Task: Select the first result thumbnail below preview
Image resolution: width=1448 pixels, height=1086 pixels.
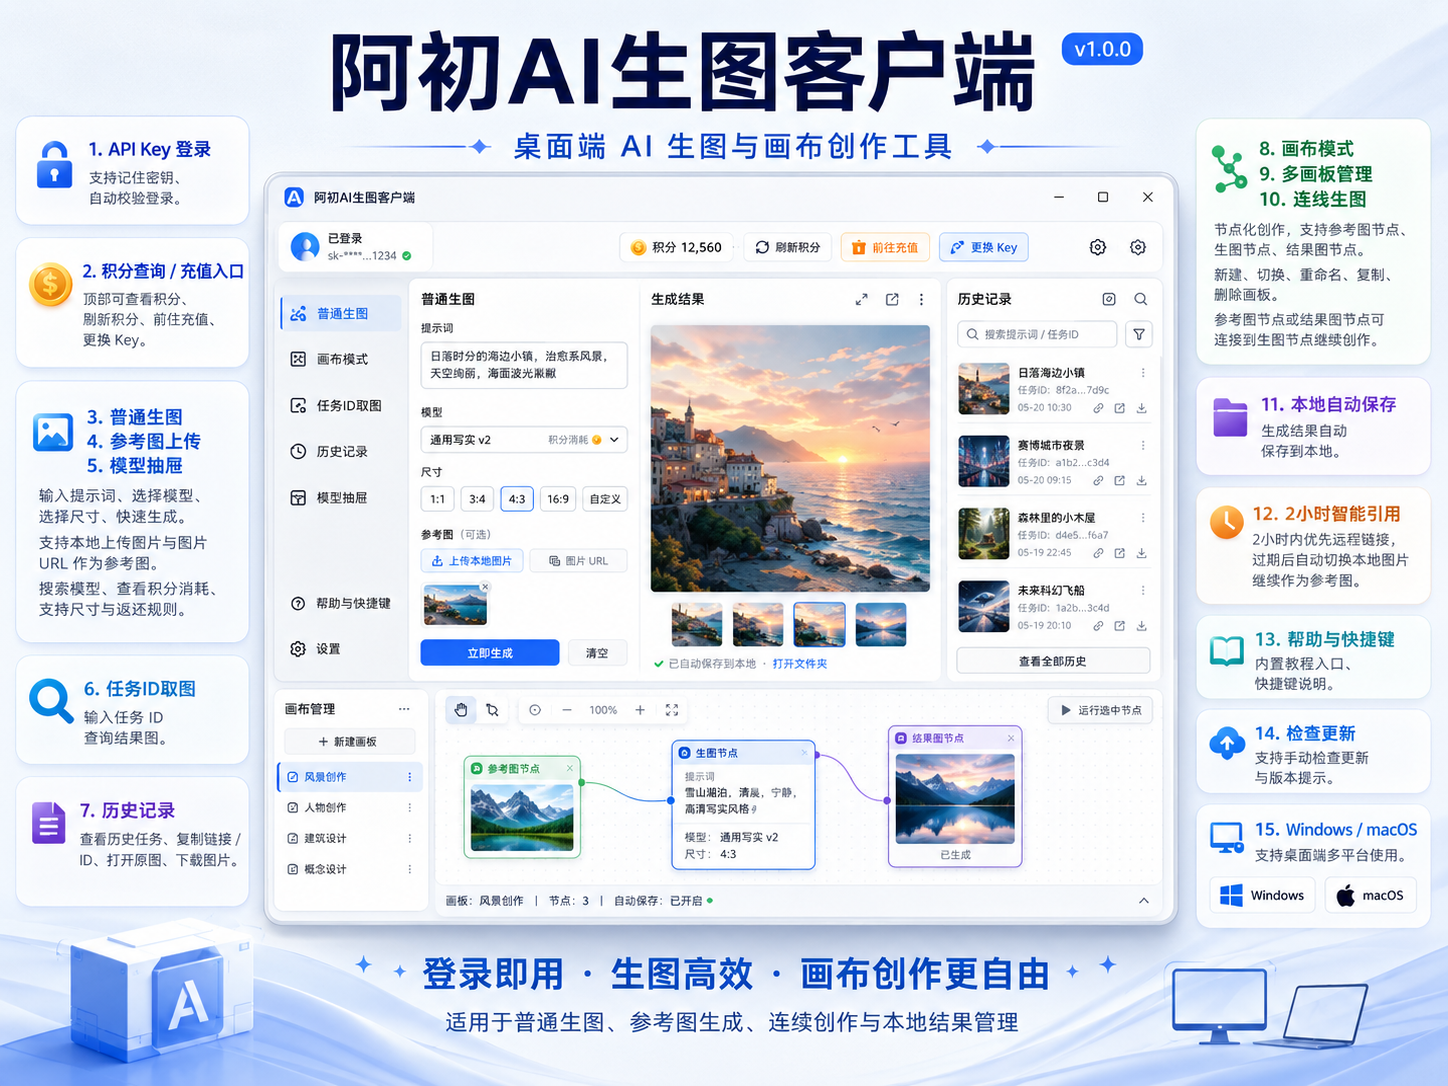Action: tap(697, 625)
